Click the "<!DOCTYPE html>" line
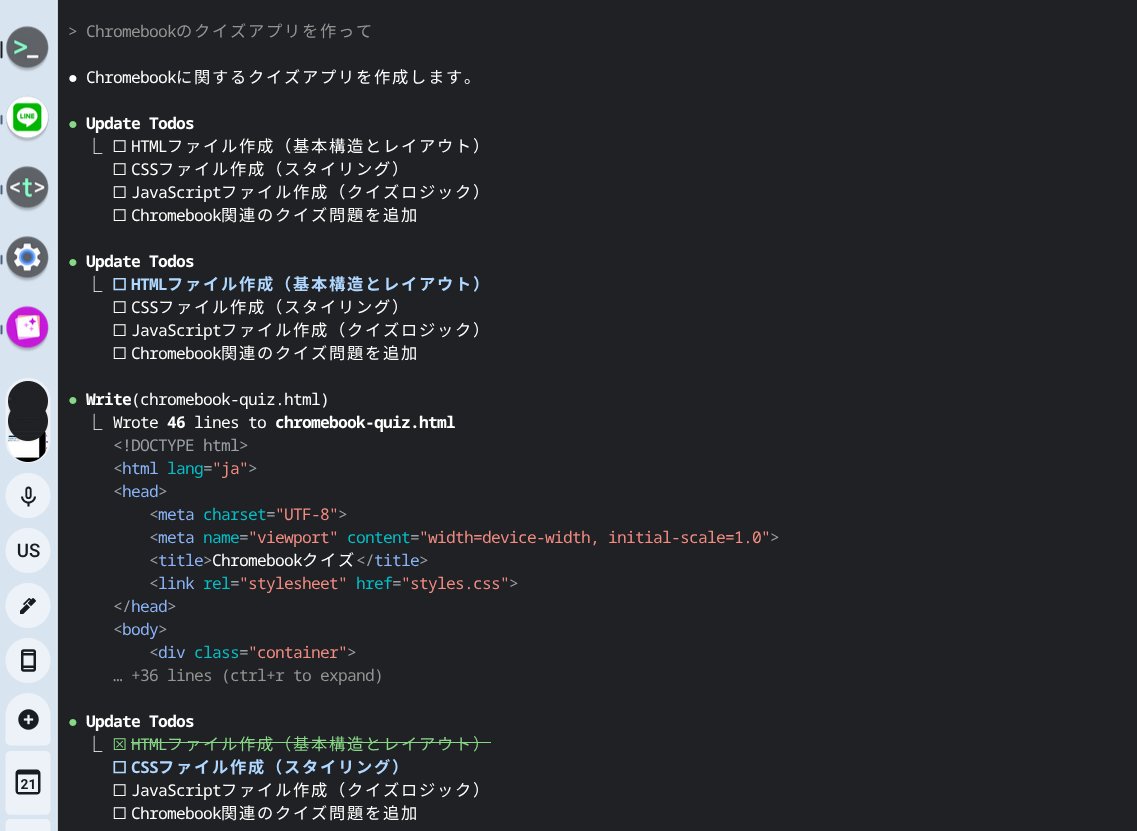 coord(181,445)
